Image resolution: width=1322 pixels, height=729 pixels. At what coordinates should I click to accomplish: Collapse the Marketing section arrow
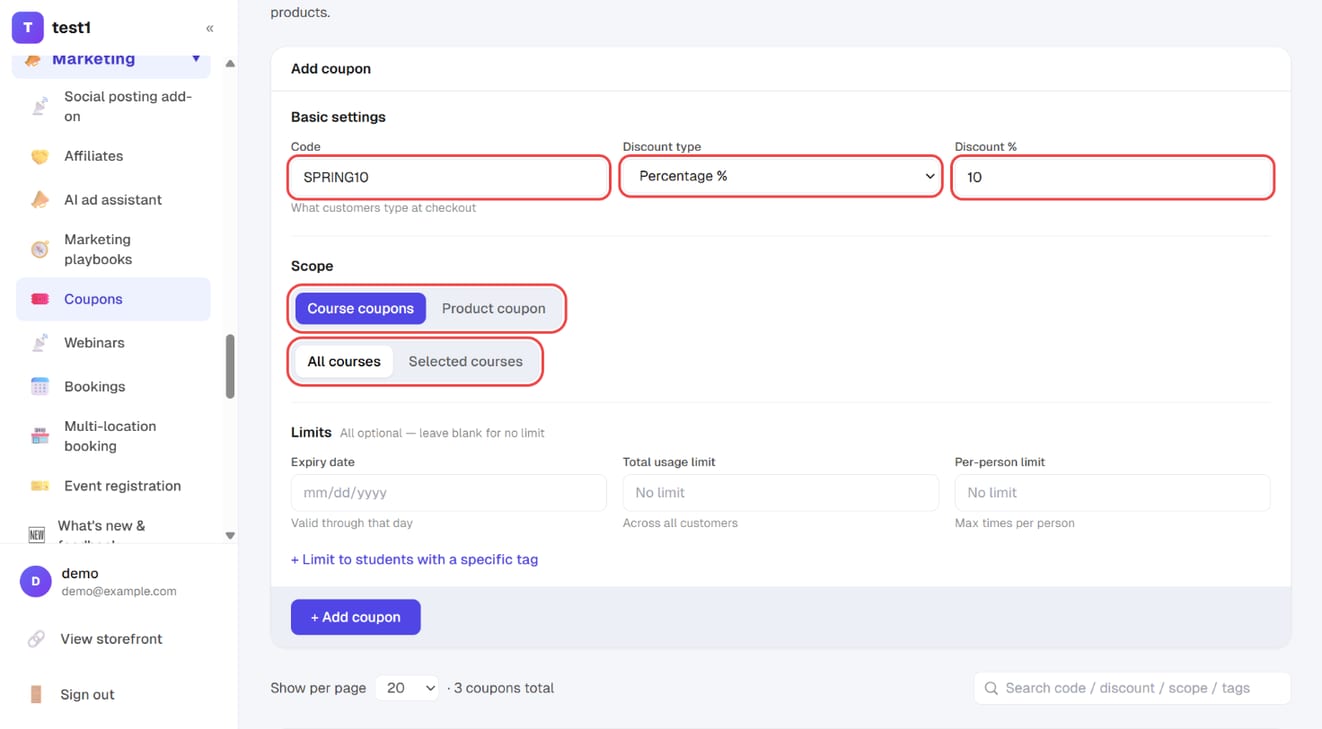pyautogui.click(x=196, y=59)
